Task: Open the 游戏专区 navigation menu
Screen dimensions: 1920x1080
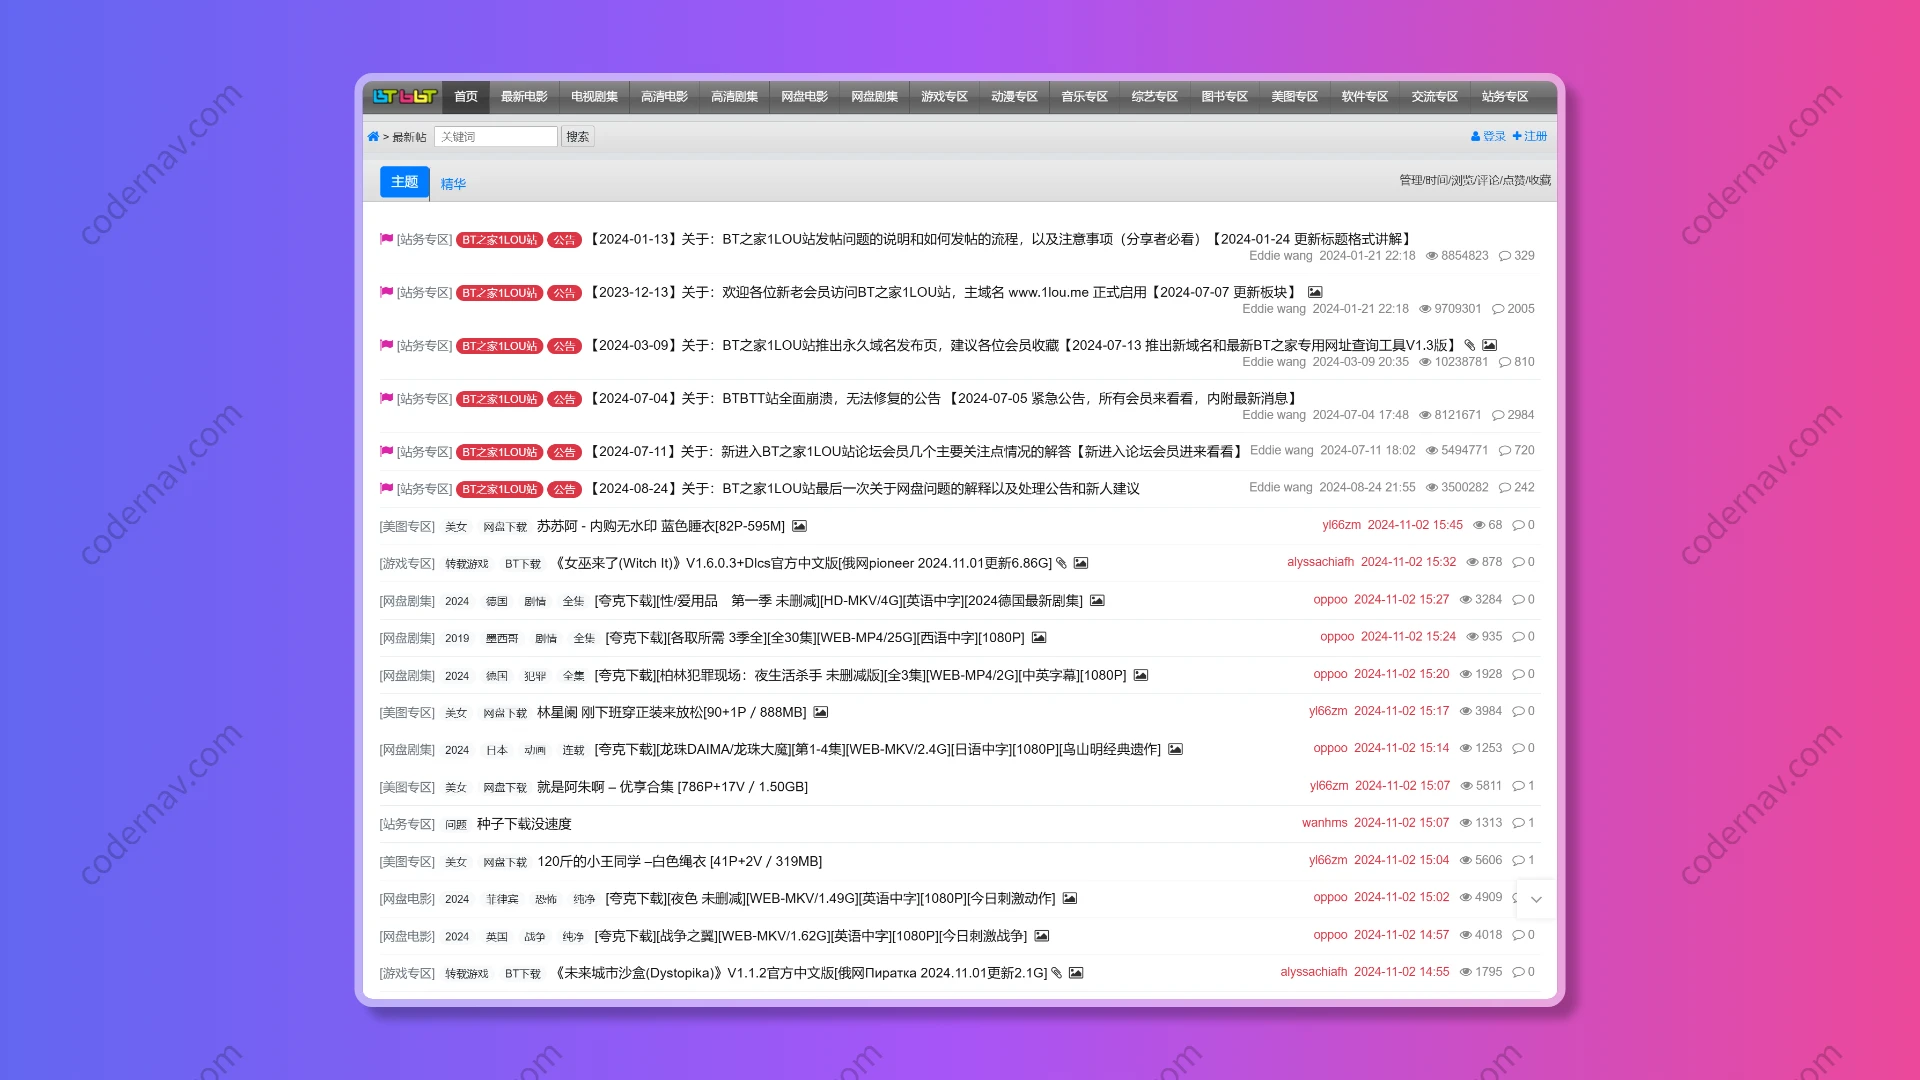Action: coord(944,97)
